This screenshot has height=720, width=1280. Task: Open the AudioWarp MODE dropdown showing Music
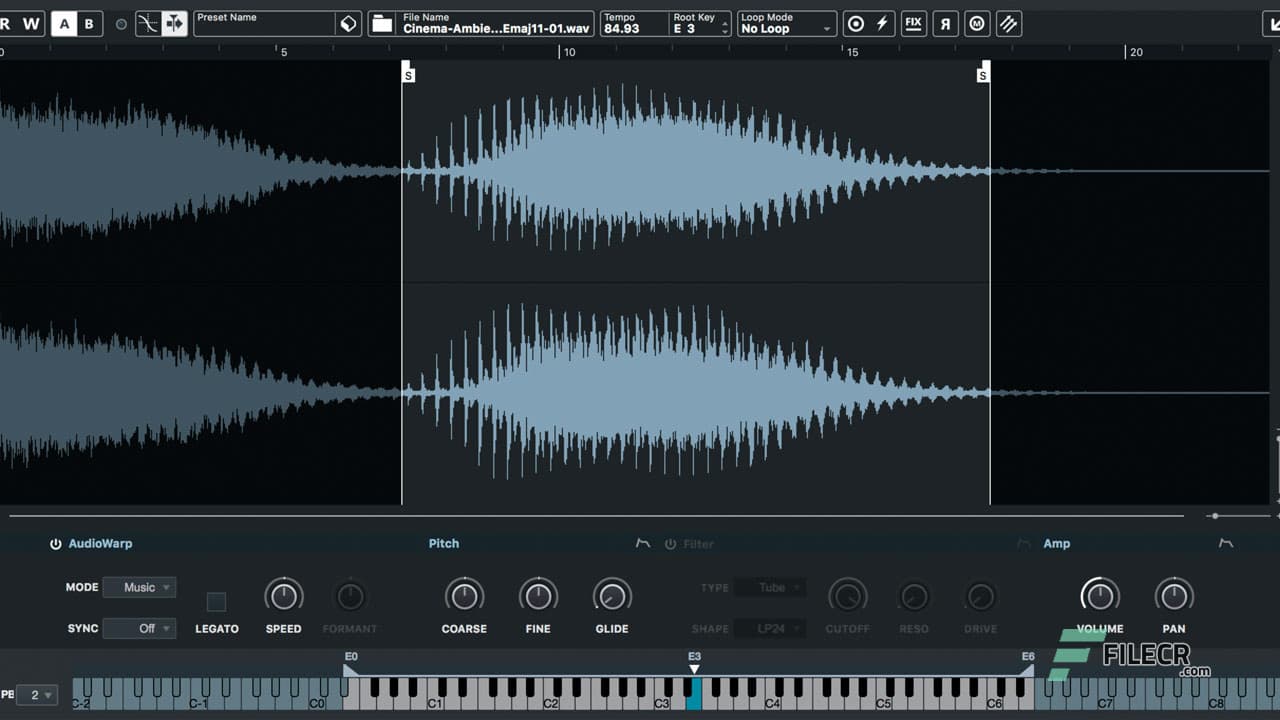(x=139, y=587)
